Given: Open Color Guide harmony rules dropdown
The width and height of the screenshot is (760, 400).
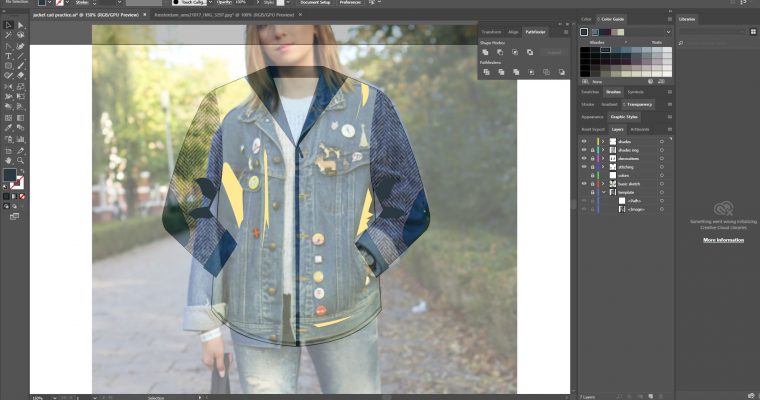Looking at the screenshot, I should point(668,32).
